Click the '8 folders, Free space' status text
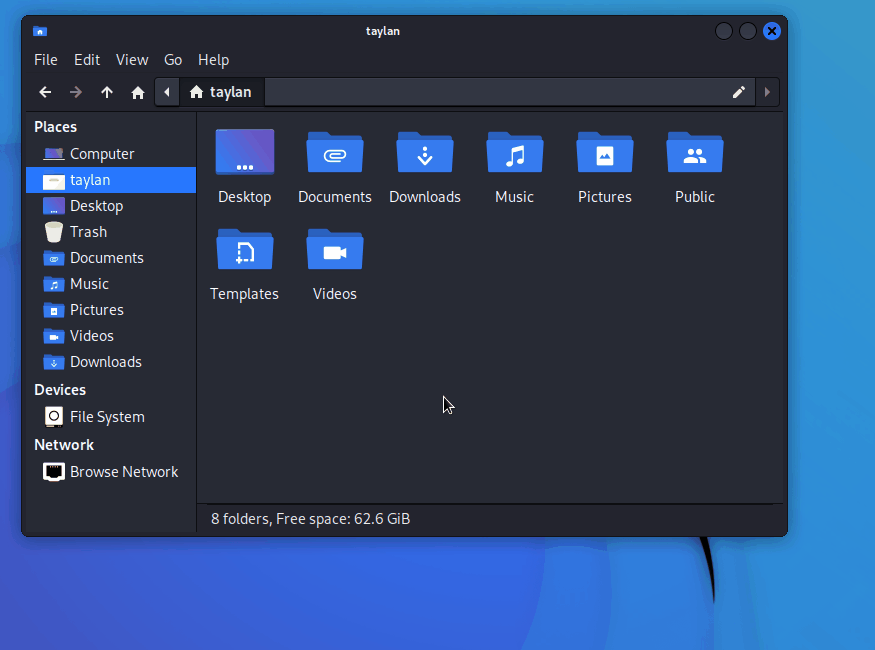This screenshot has width=875, height=650. point(310,519)
